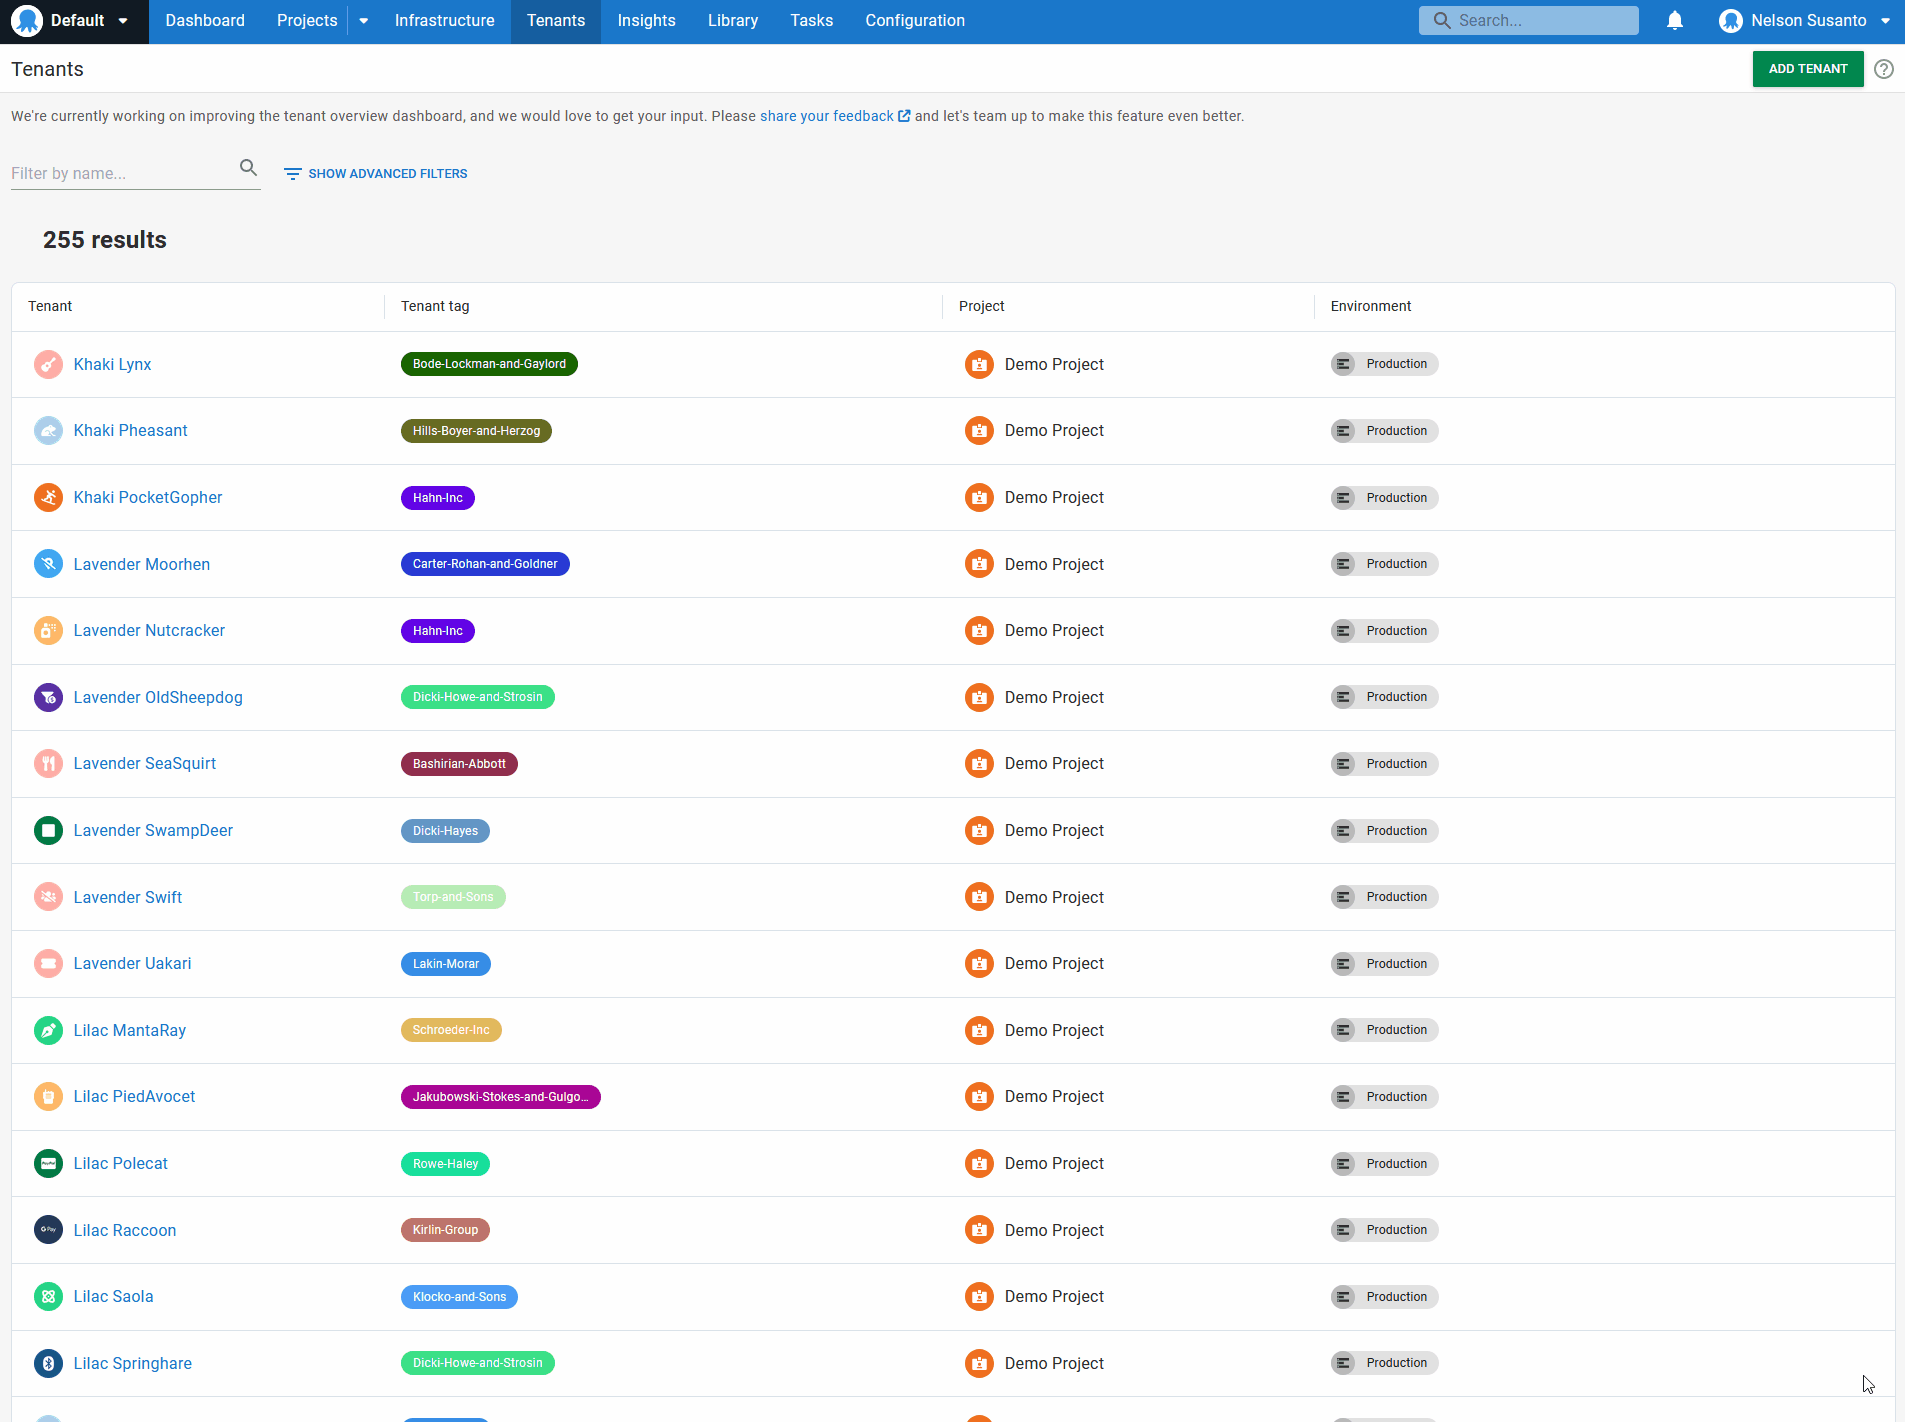This screenshot has height=1422, width=1905.
Task: Click Production badge in Lilac Raccoon row
Action: [1384, 1230]
